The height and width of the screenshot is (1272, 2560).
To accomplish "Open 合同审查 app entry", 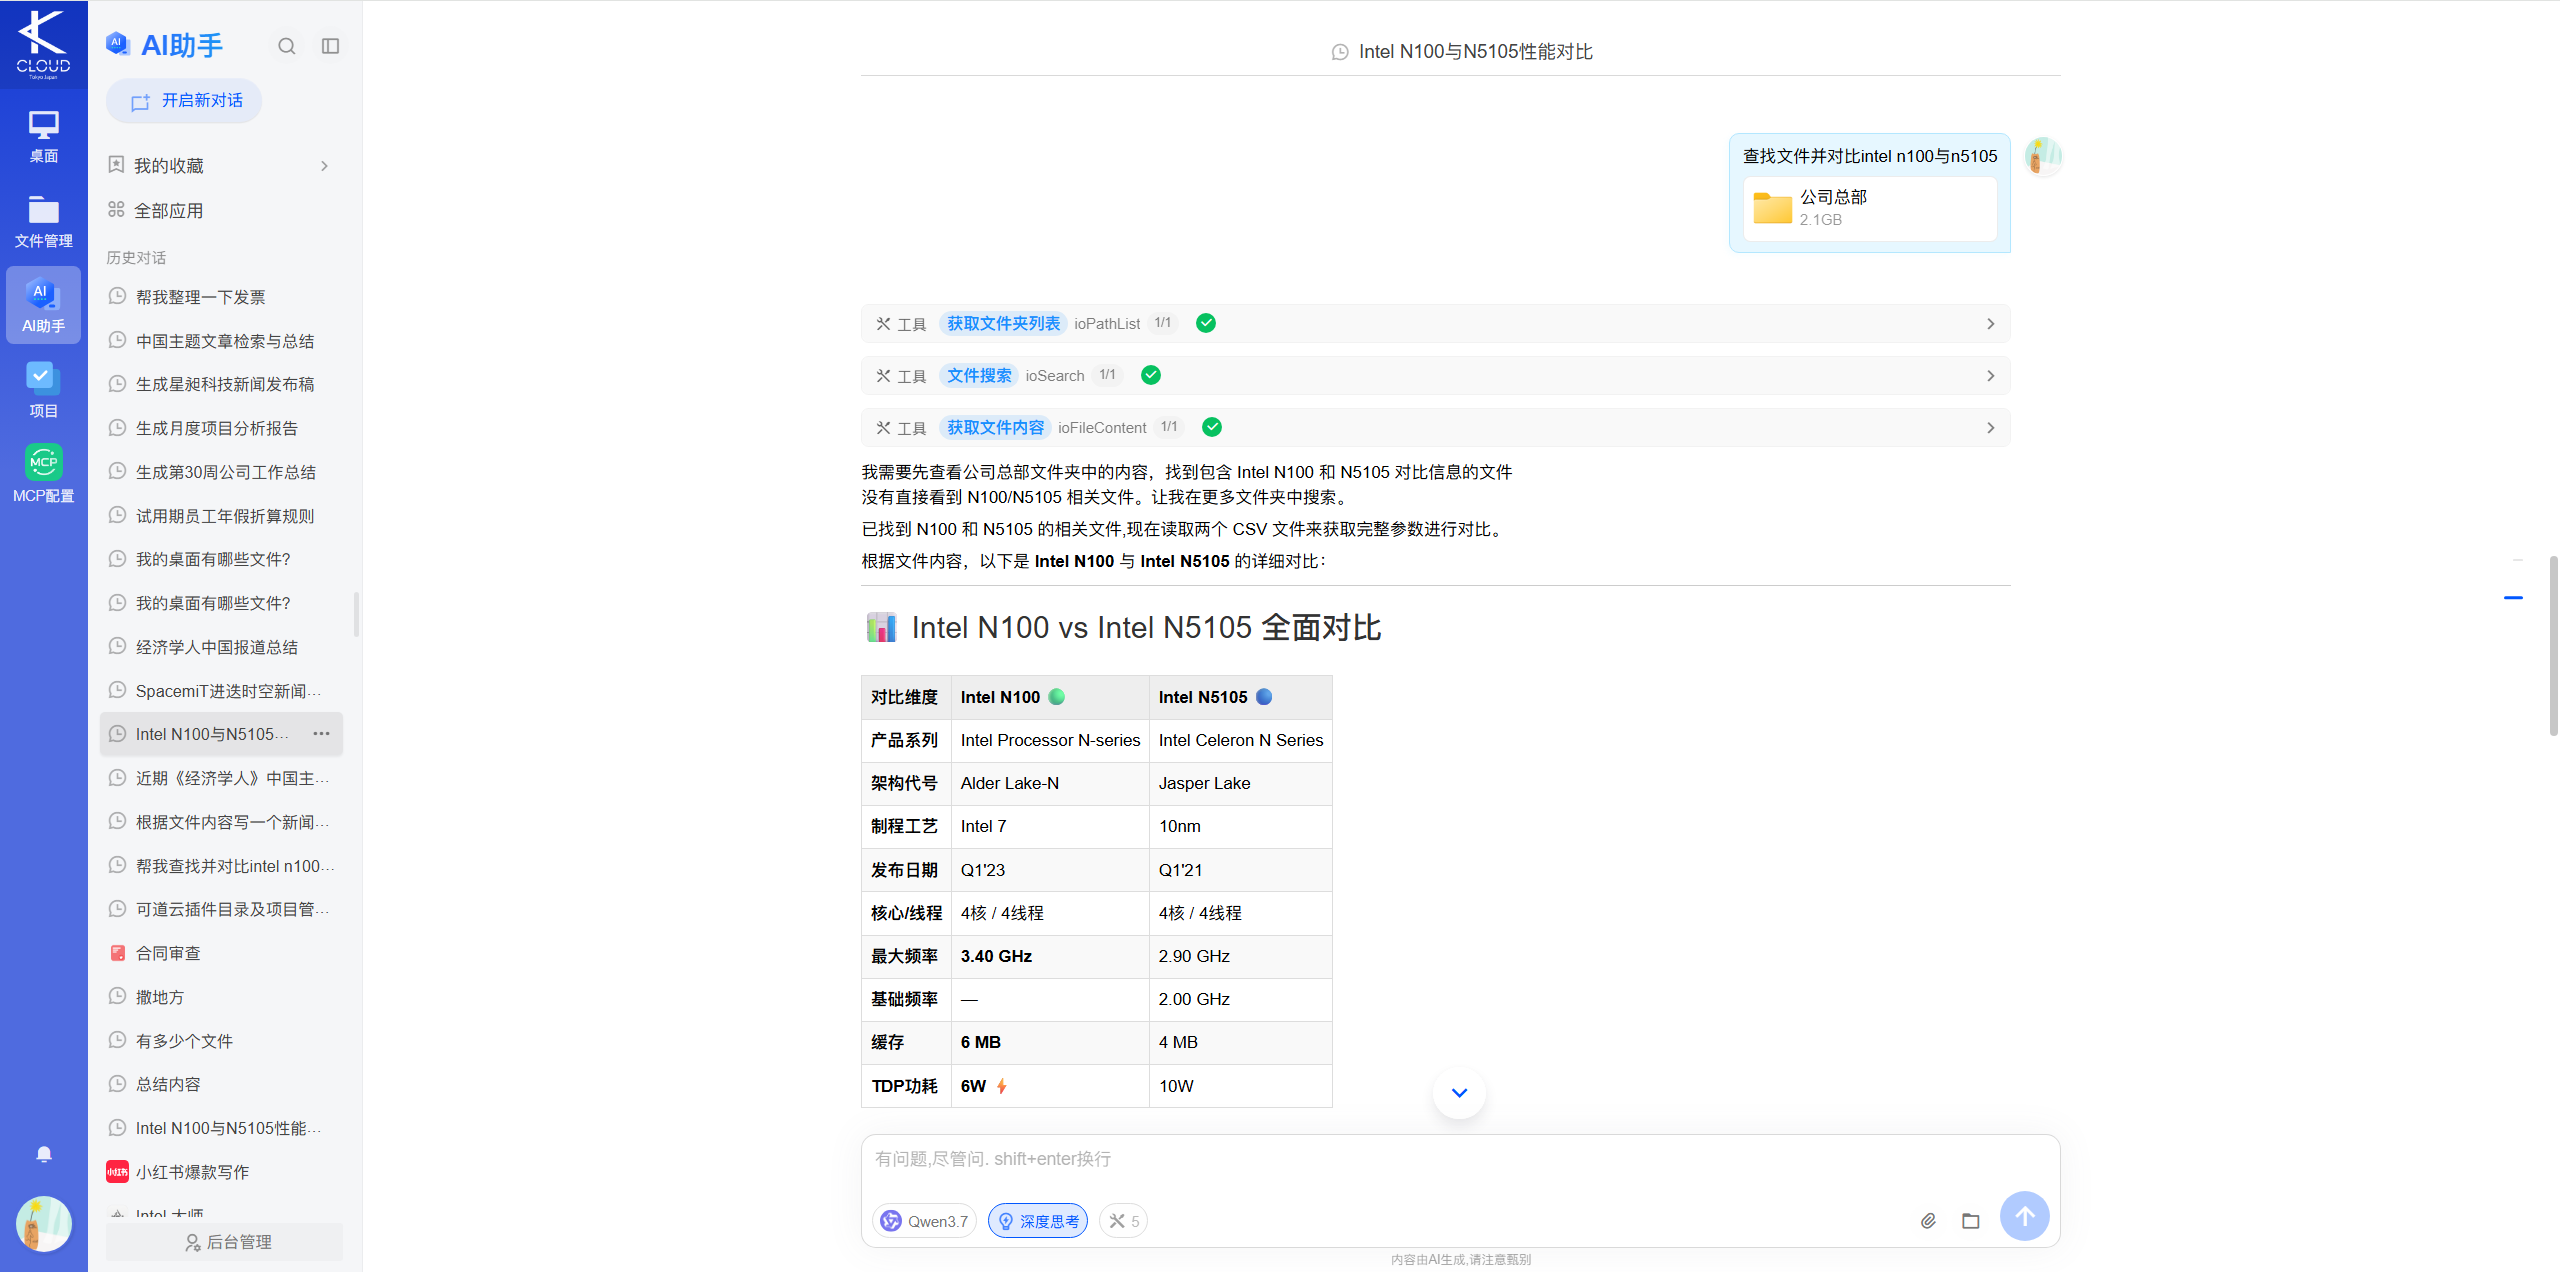I will pyautogui.click(x=221, y=953).
